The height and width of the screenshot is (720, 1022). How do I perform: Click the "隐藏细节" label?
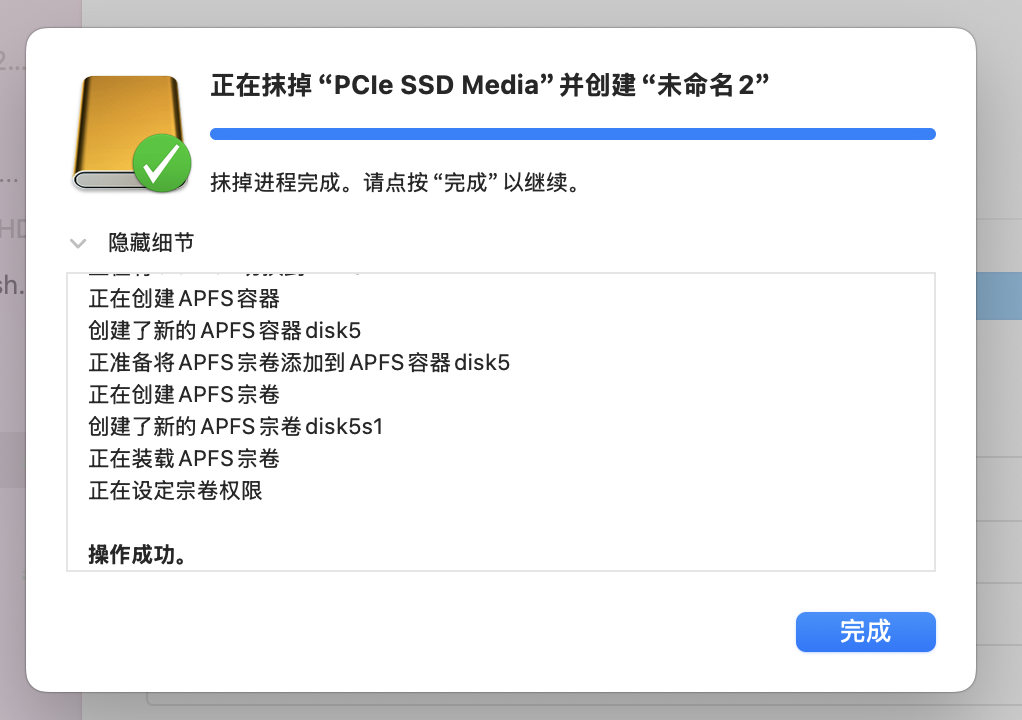point(151,243)
